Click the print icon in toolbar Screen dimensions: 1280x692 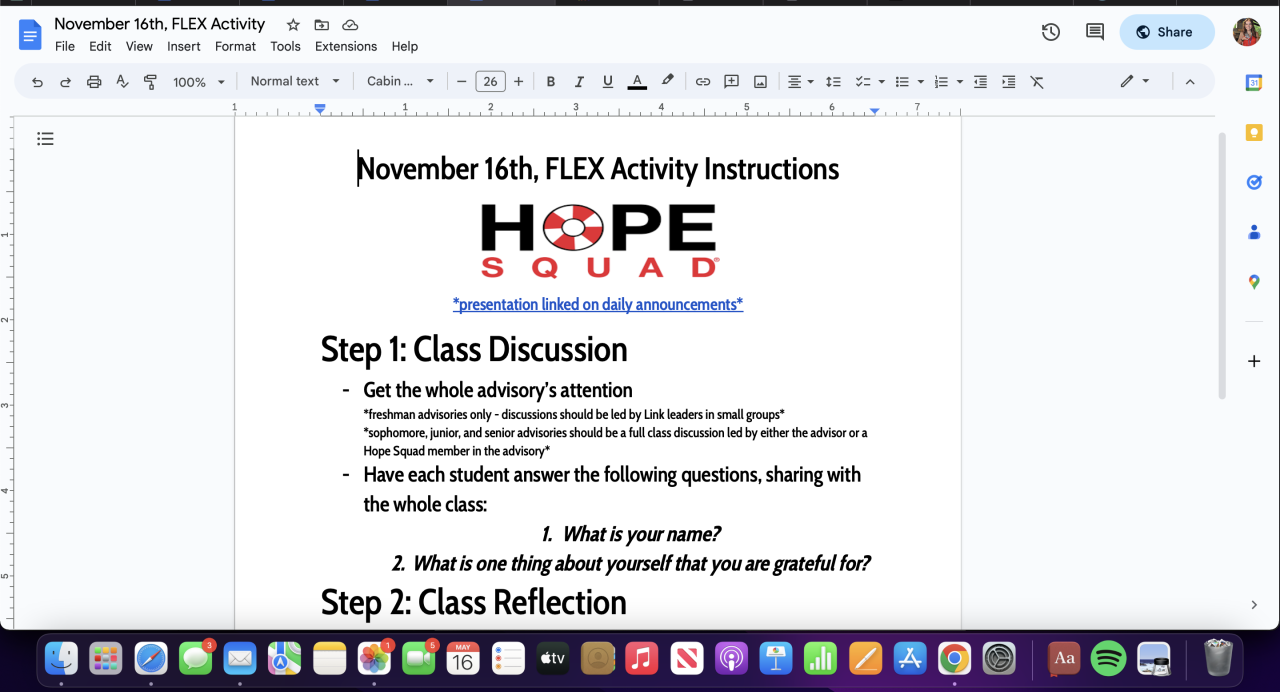94,82
